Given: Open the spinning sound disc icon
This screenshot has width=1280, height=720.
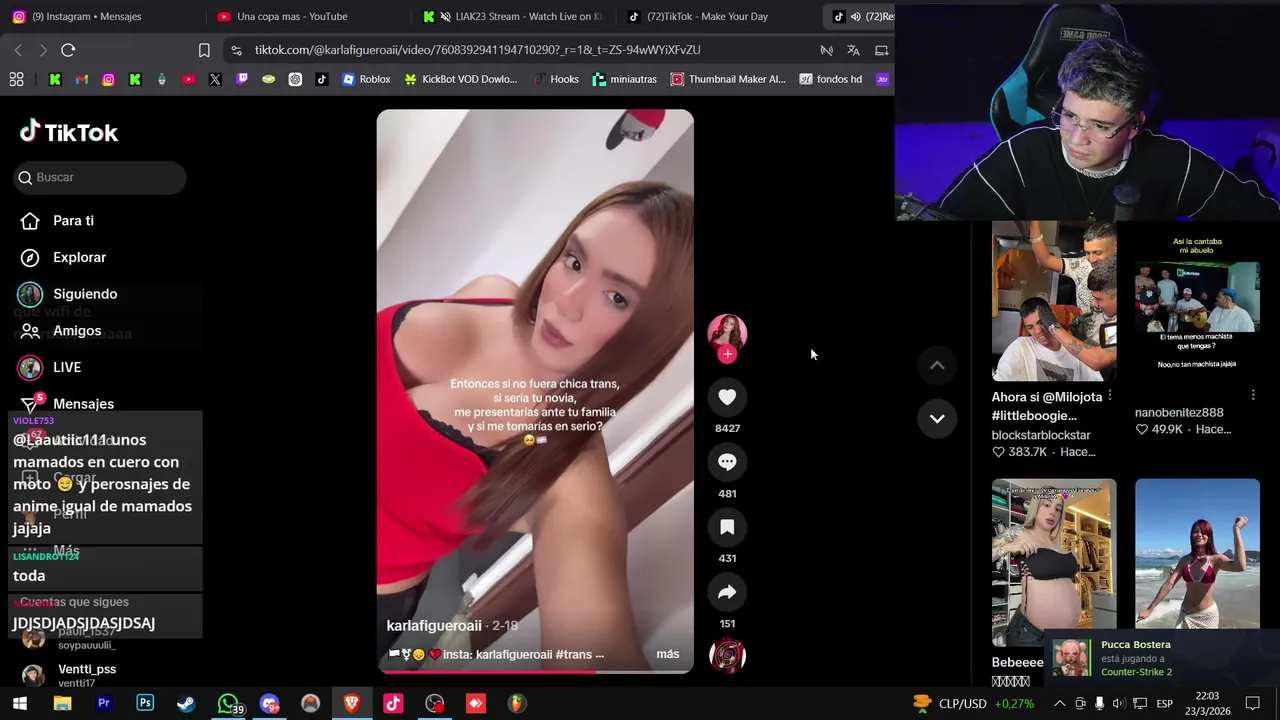Looking at the screenshot, I should 727,655.
